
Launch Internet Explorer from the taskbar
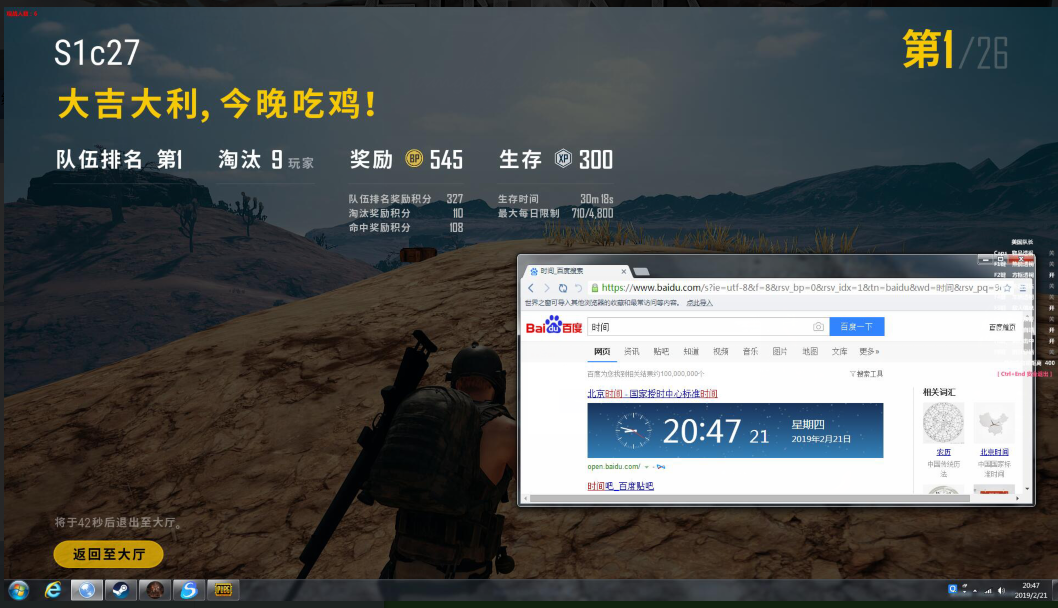tap(53, 590)
